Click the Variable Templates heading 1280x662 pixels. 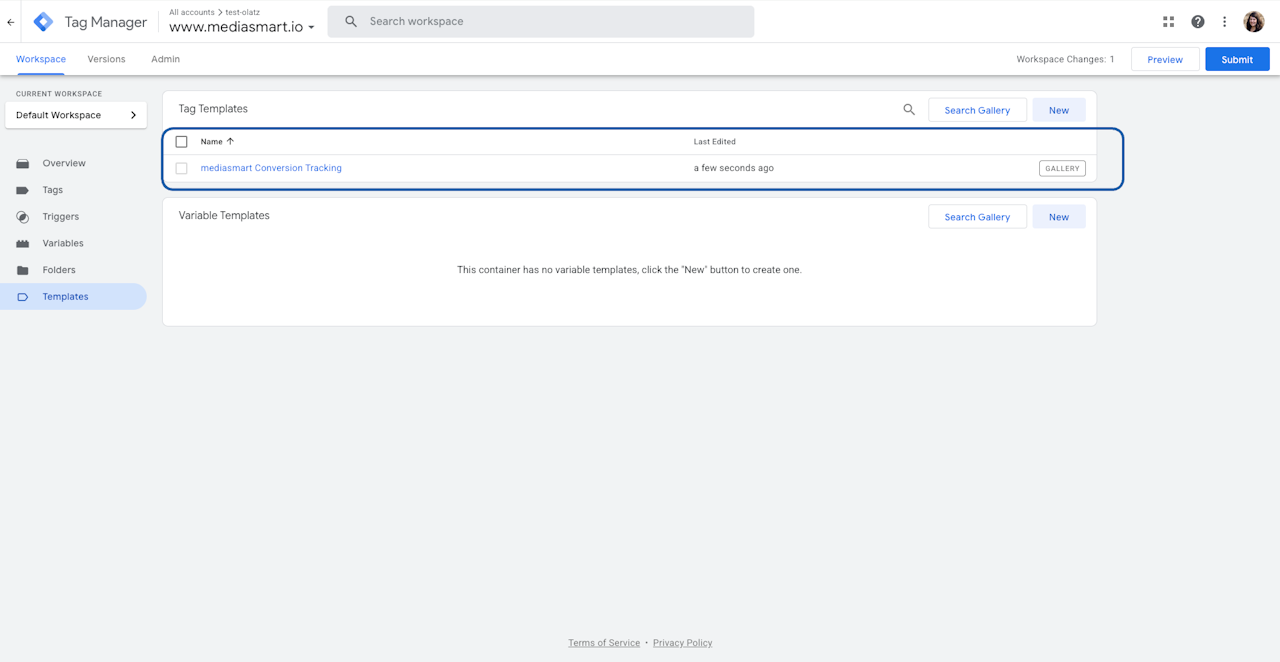[224, 216]
